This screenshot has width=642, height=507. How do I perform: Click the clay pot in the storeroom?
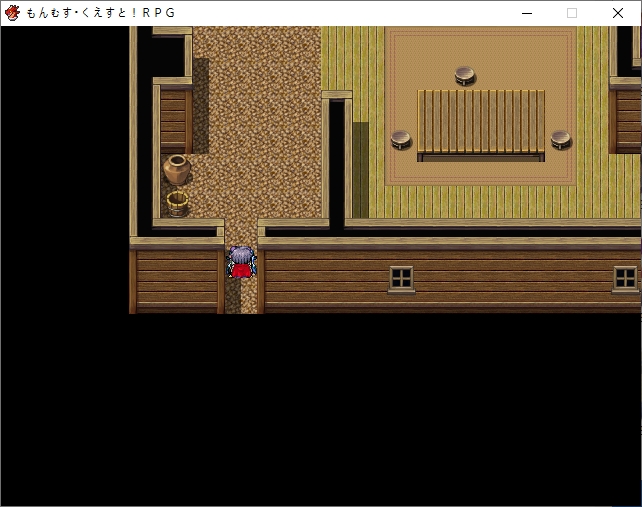click(x=177, y=169)
